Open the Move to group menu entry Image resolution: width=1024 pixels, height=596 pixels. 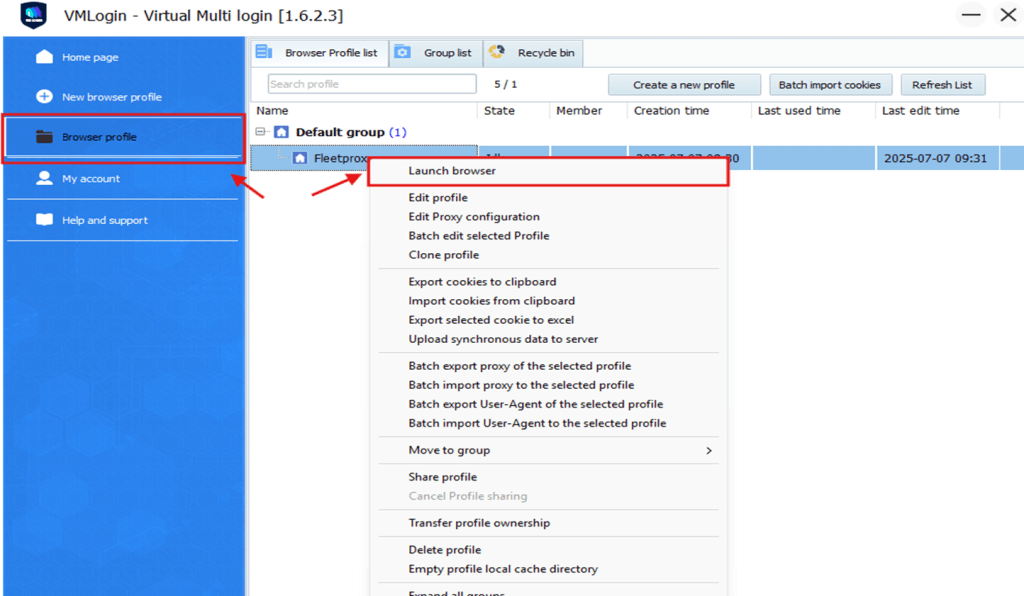point(449,450)
